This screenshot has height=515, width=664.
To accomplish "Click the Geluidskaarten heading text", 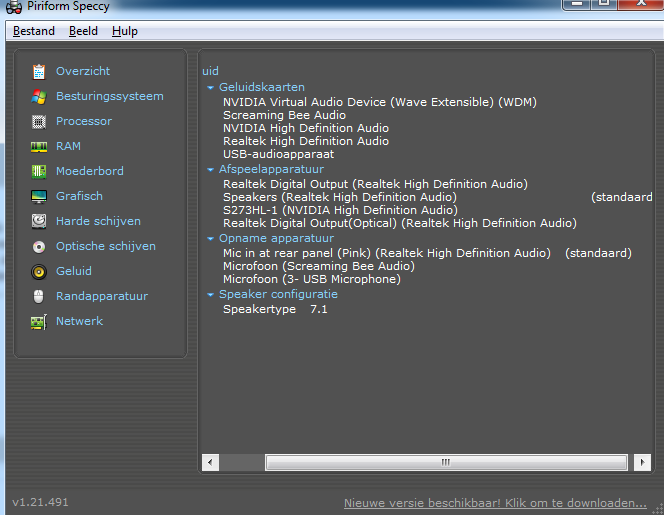I will (x=262, y=87).
